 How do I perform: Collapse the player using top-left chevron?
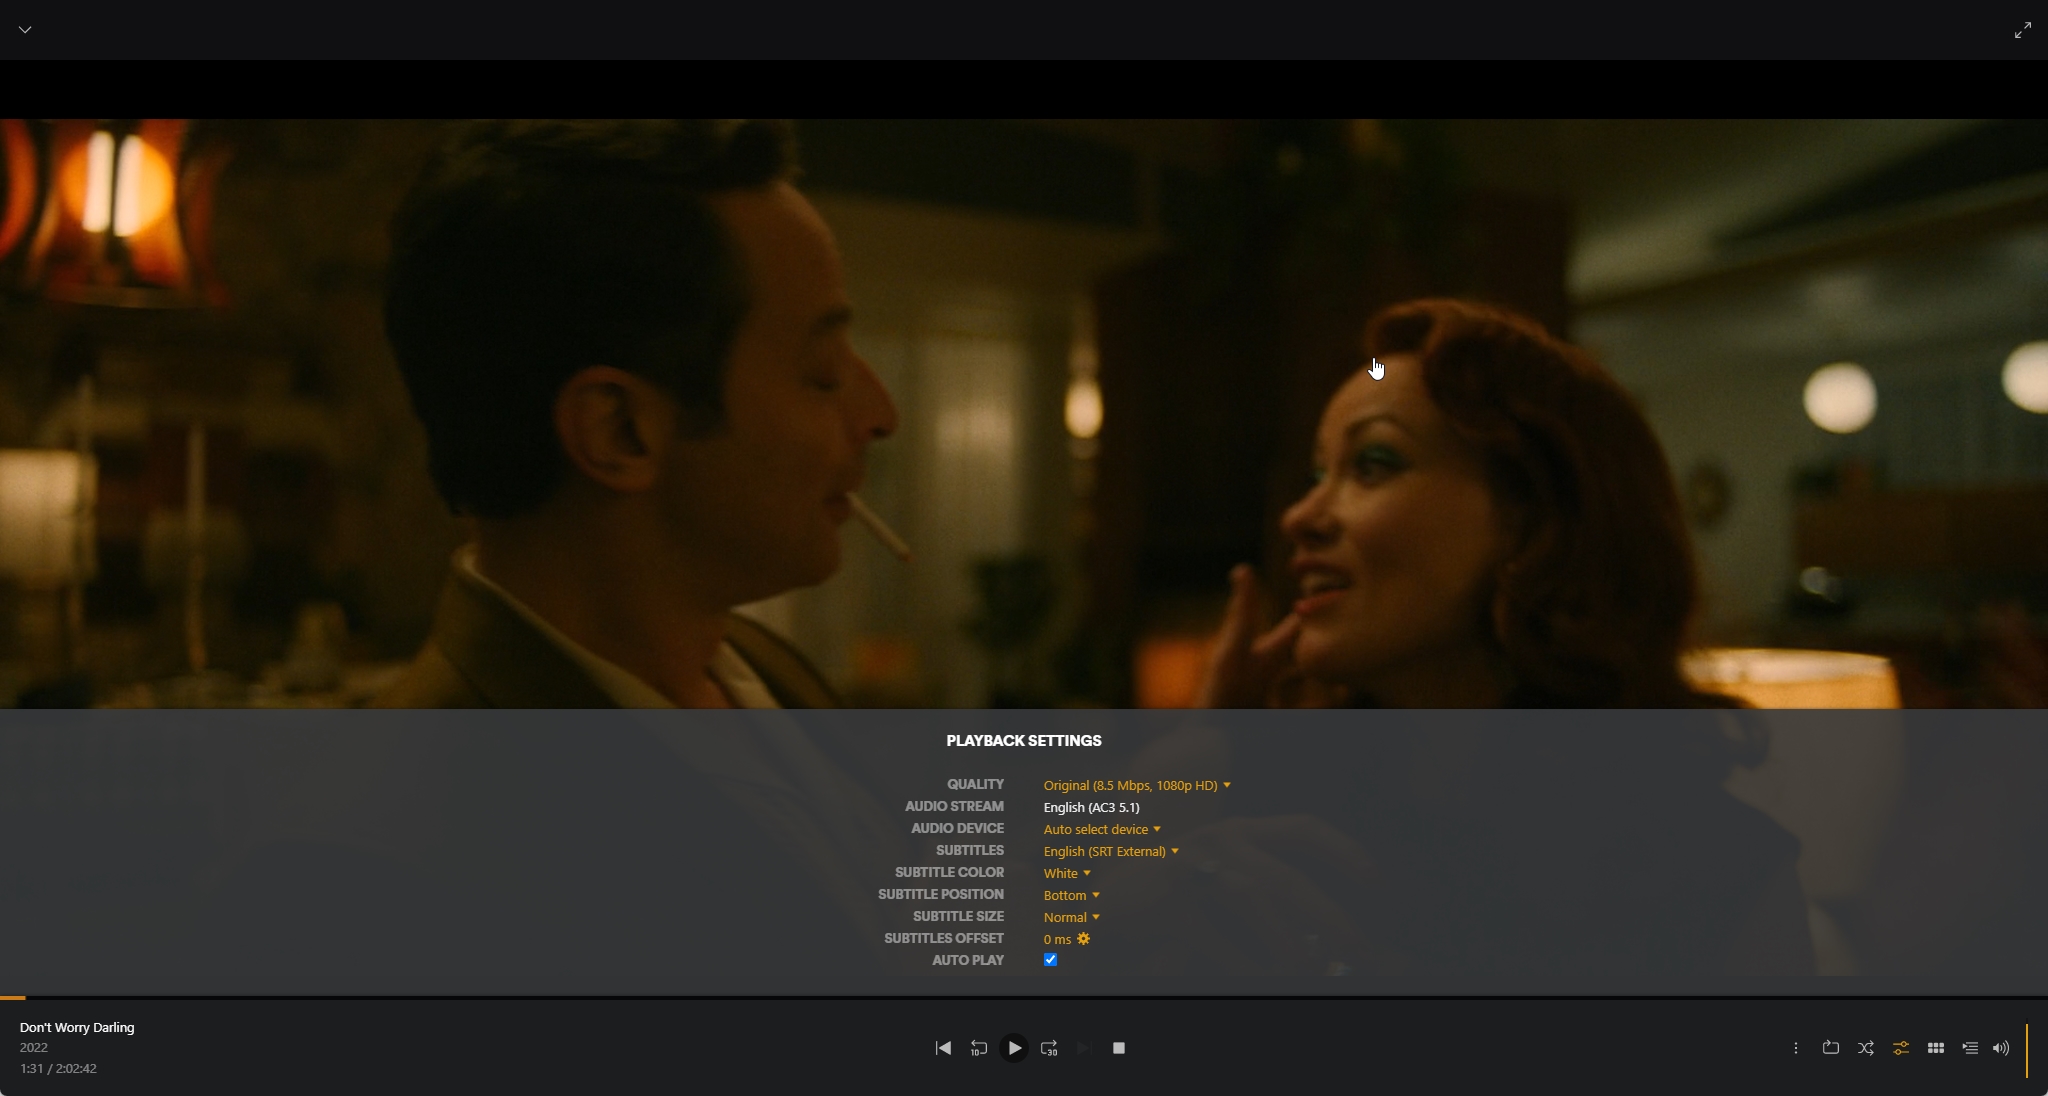pos(25,30)
